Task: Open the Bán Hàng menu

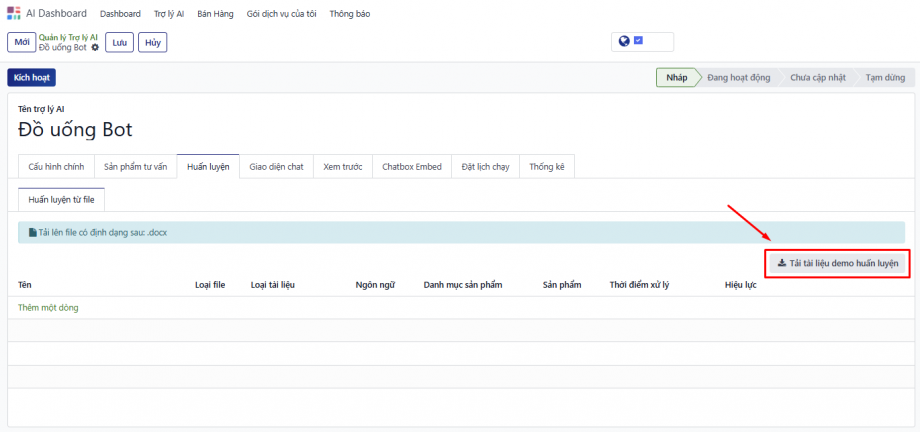Action: click(x=215, y=14)
